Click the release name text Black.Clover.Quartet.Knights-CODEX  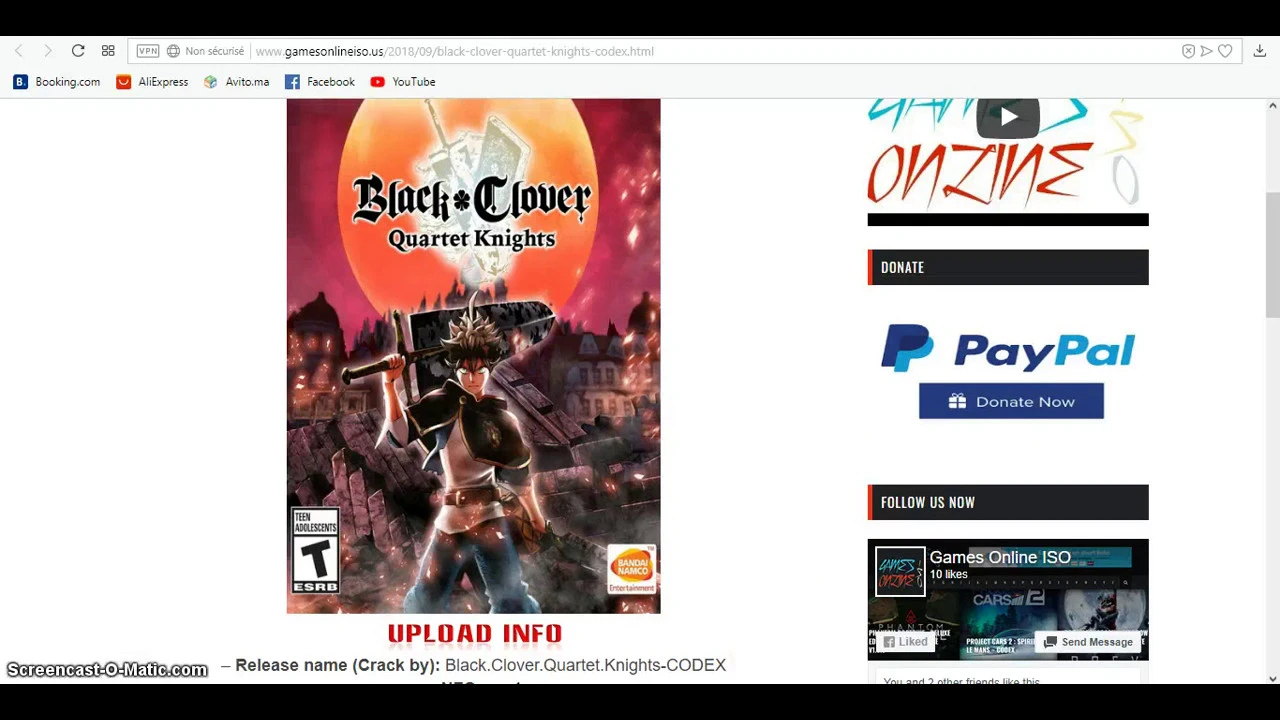tap(585, 665)
